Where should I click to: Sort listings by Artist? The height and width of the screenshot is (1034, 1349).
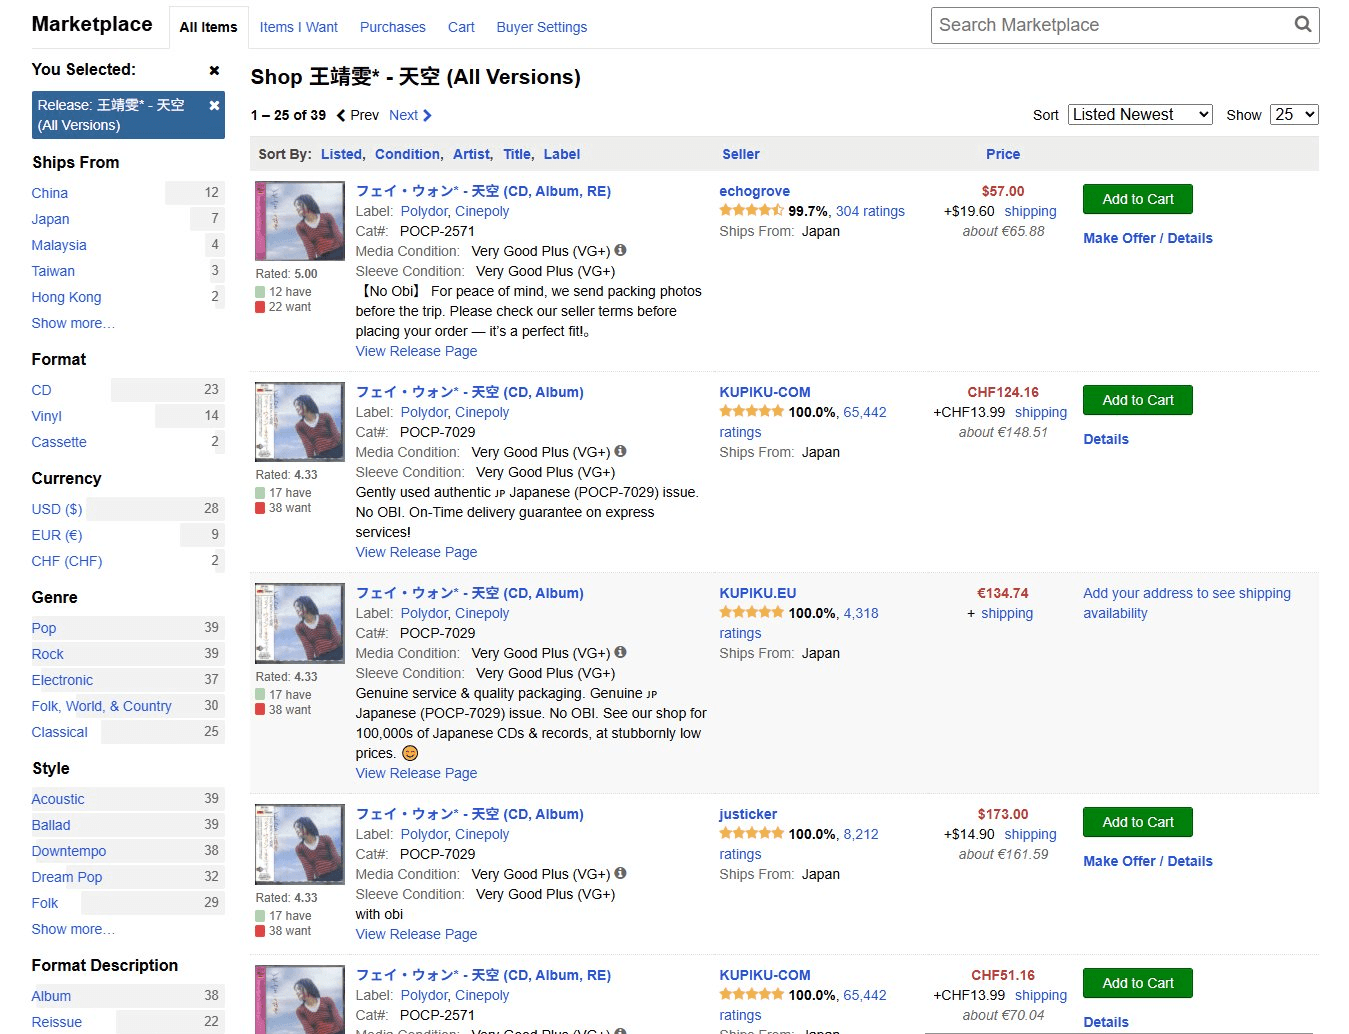click(471, 154)
